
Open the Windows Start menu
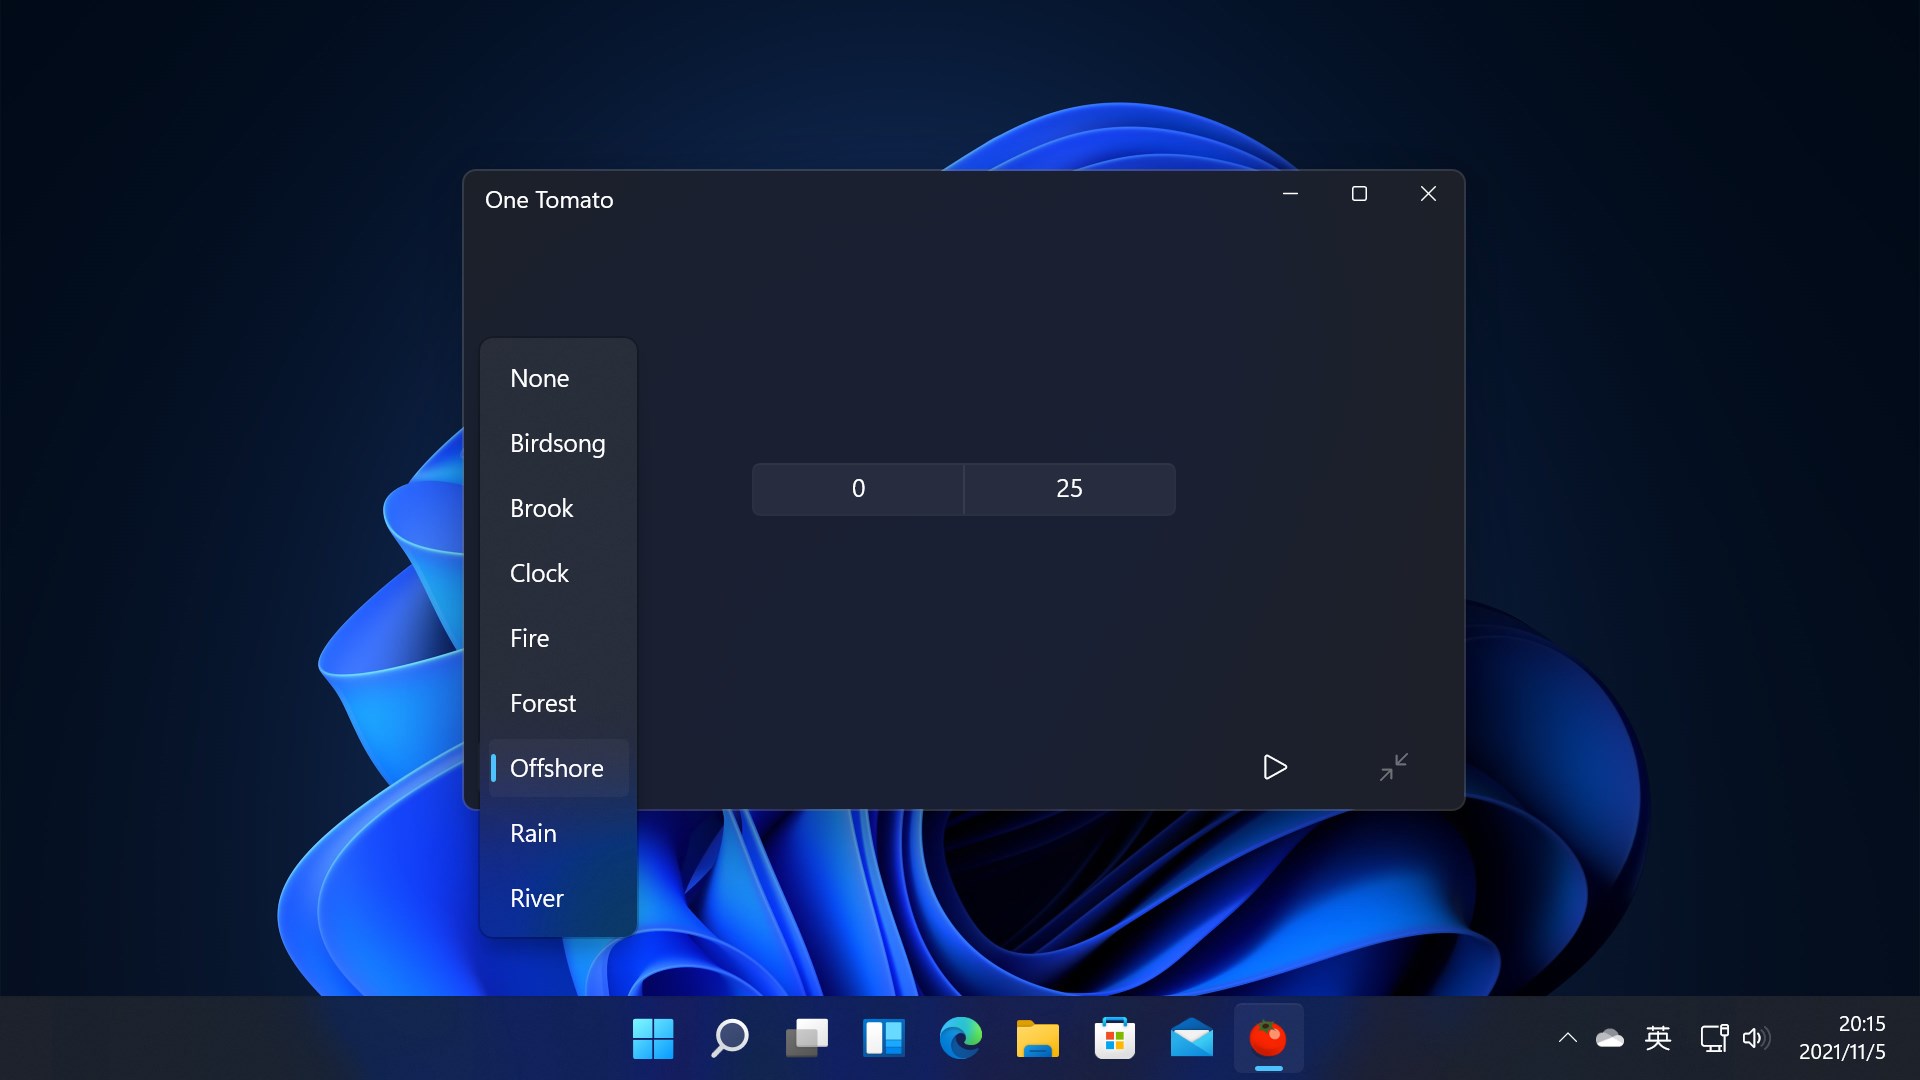[x=653, y=1039]
